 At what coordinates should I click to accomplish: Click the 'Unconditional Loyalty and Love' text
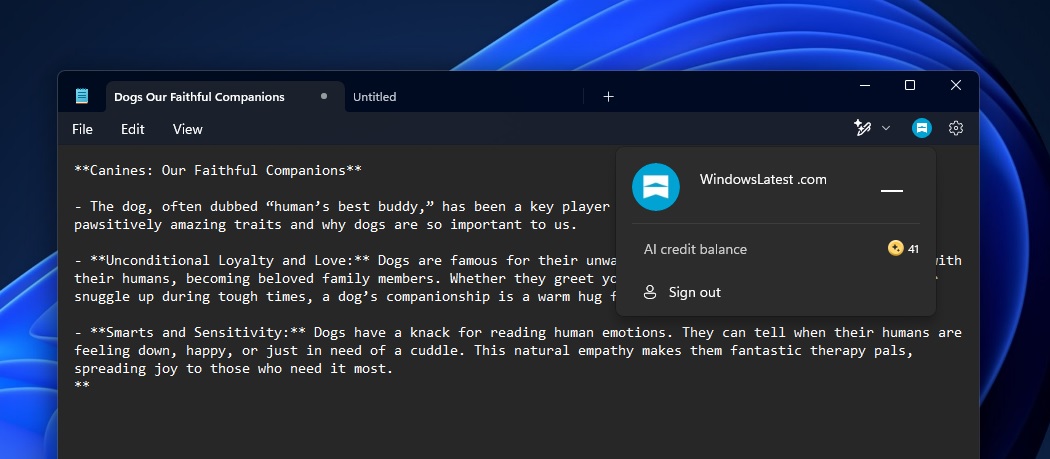pyautogui.click(x=230, y=260)
